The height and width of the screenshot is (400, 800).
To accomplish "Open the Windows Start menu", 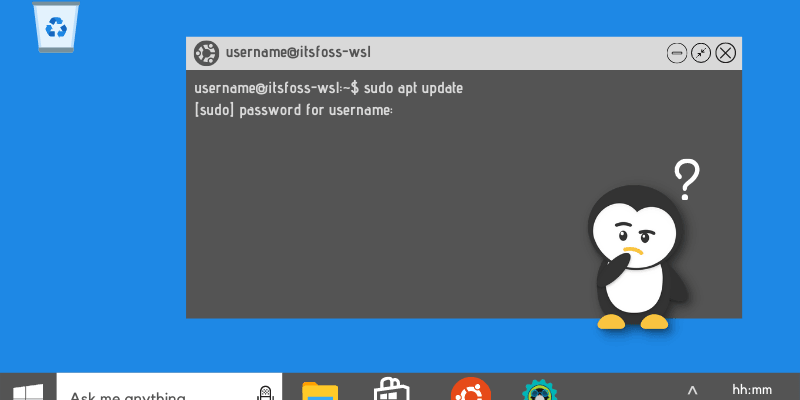I will 28,392.
